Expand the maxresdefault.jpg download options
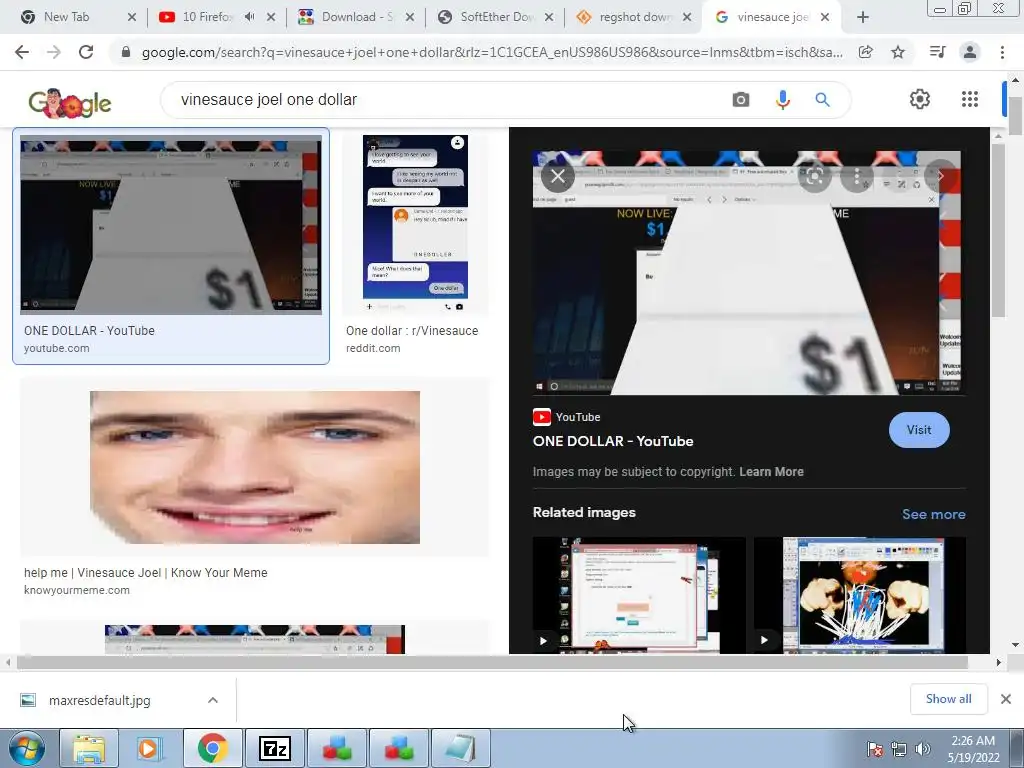Screen dimensions: 1024x768 213,700
